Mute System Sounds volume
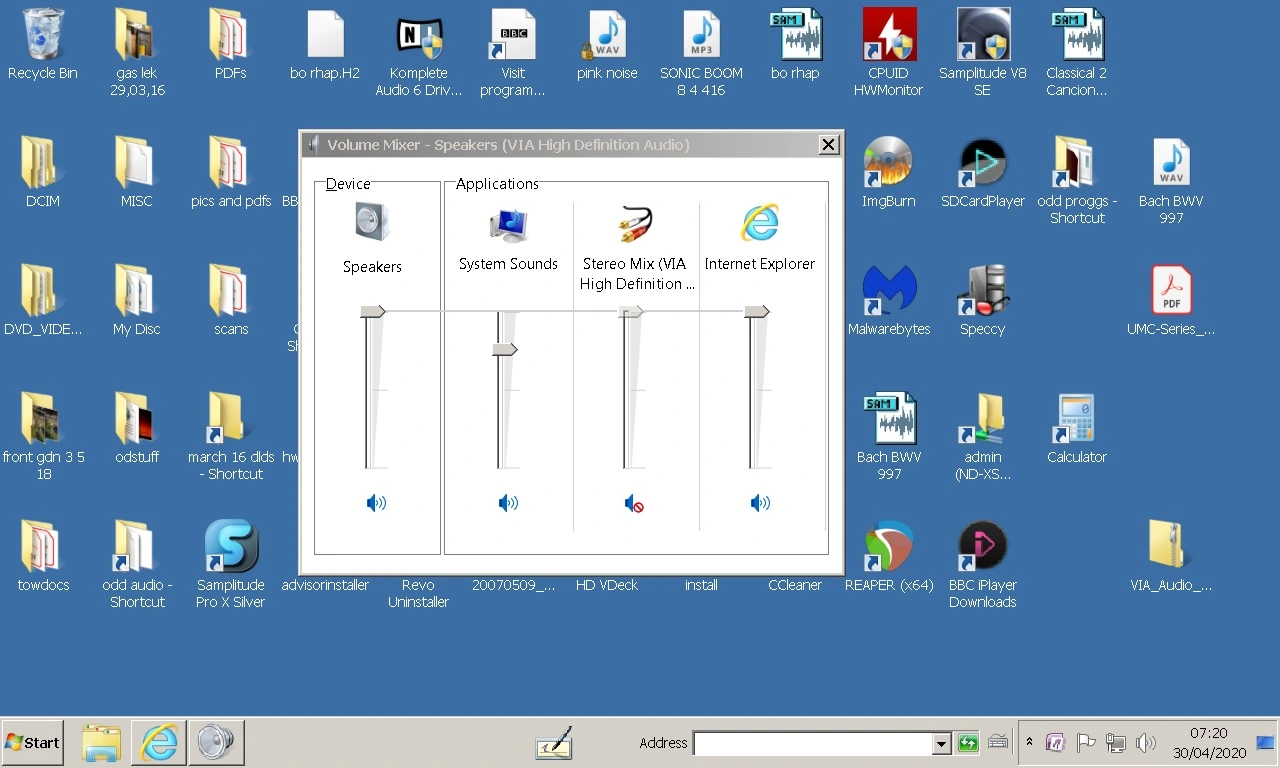 508,503
